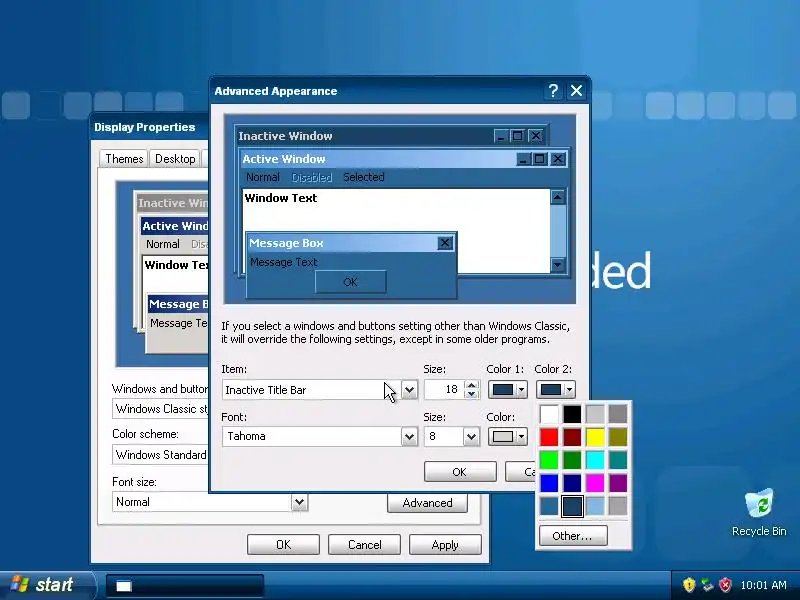Open the Item dropdown showing Inactive Title Bar

(x=409, y=390)
